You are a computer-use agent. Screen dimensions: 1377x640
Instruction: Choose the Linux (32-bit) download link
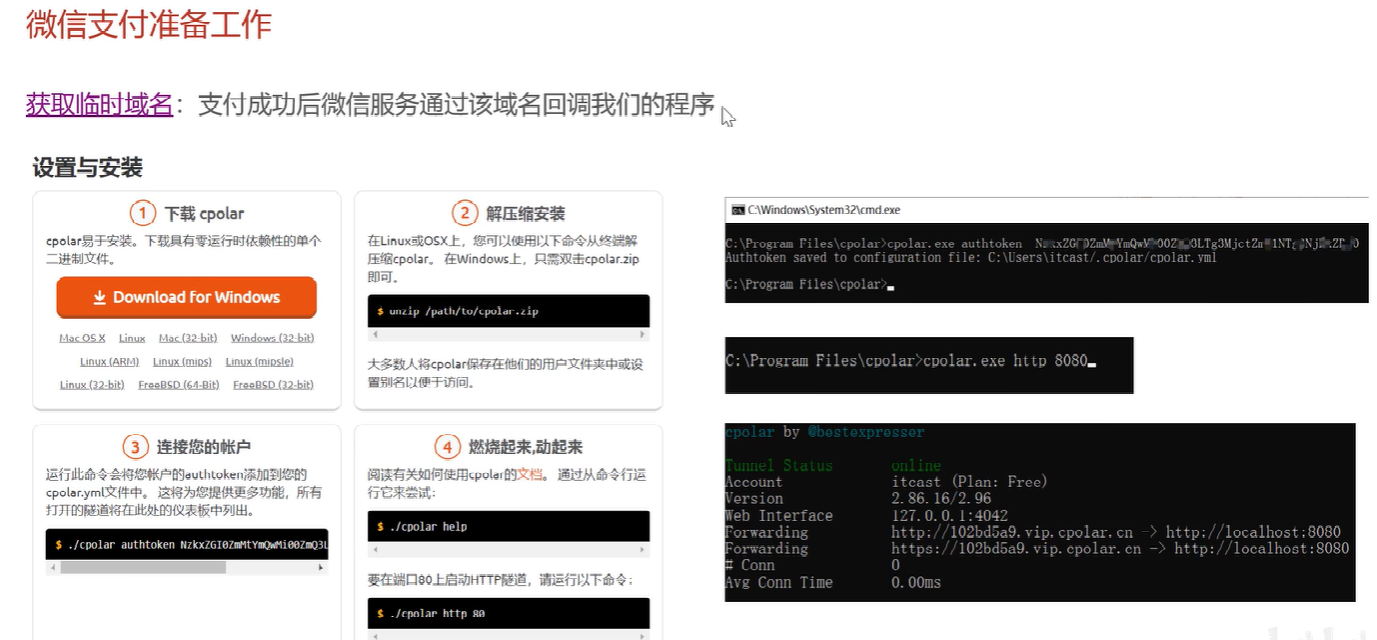(x=92, y=384)
